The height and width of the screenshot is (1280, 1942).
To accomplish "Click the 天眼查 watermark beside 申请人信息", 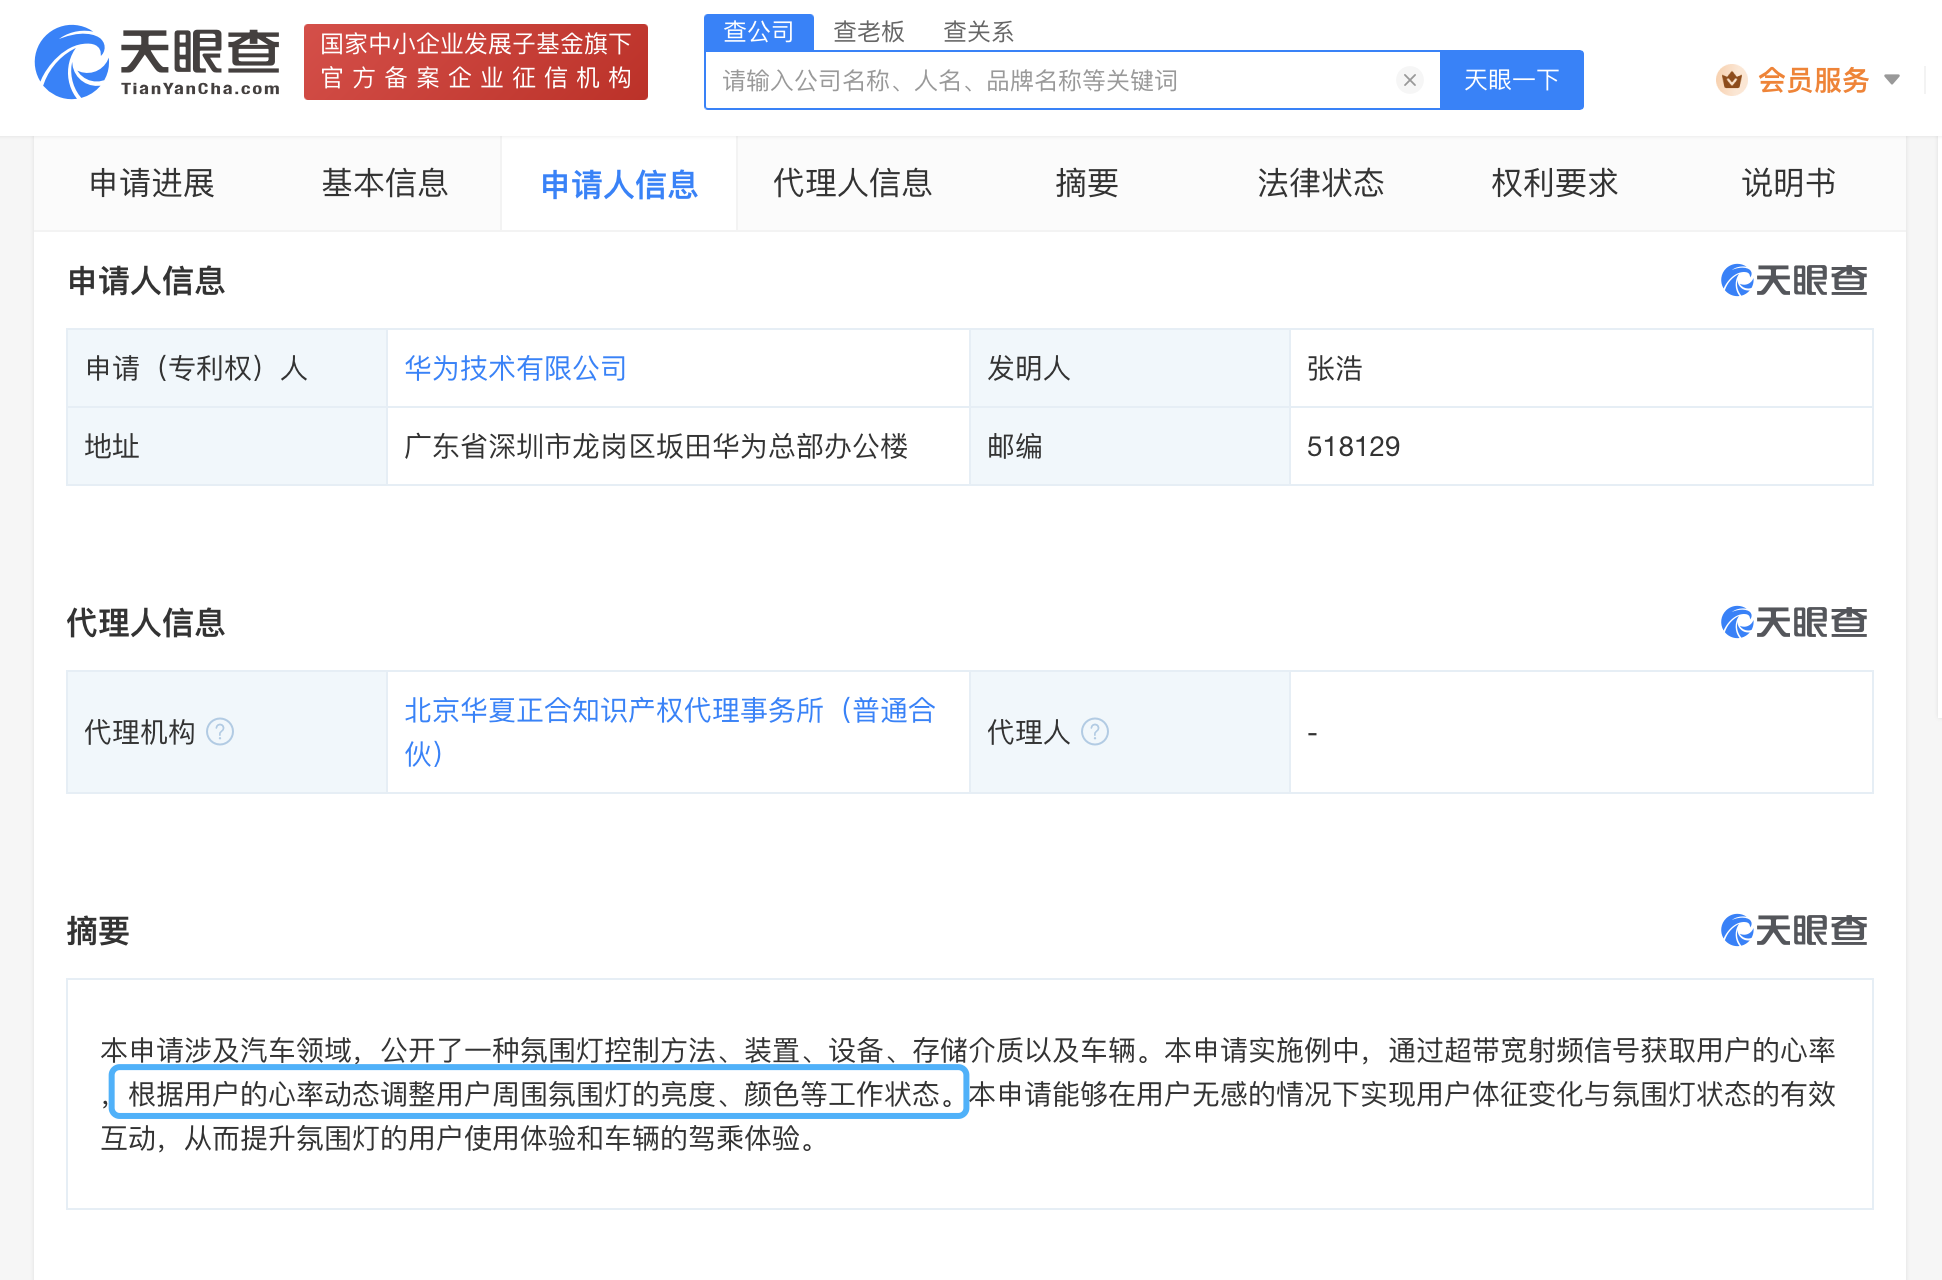I will click(1793, 281).
